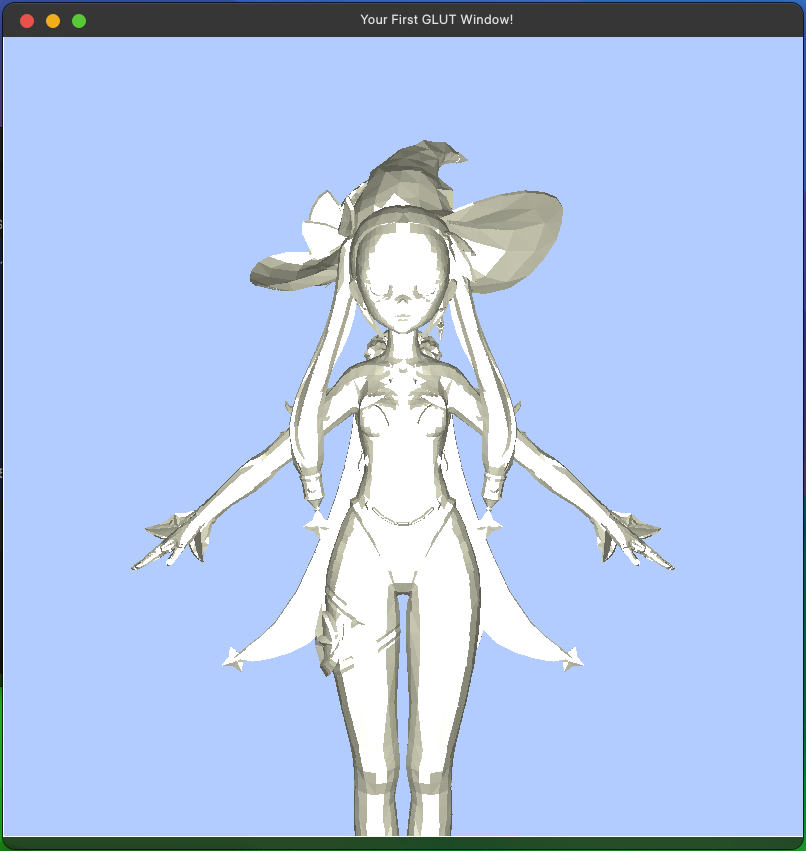Click the "Your First GLUT Window!" title text
Viewport: 806px width, 851px height.
click(436, 20)
